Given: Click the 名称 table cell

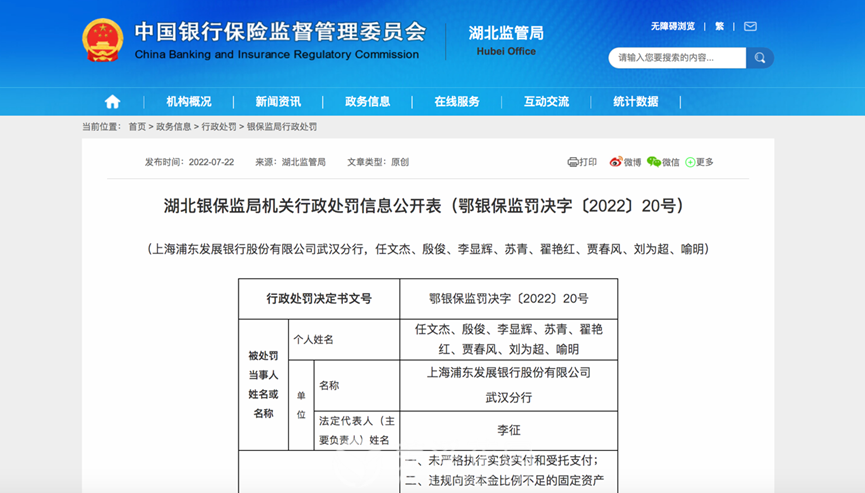Looking at the screenshot, I should point(357,385).
